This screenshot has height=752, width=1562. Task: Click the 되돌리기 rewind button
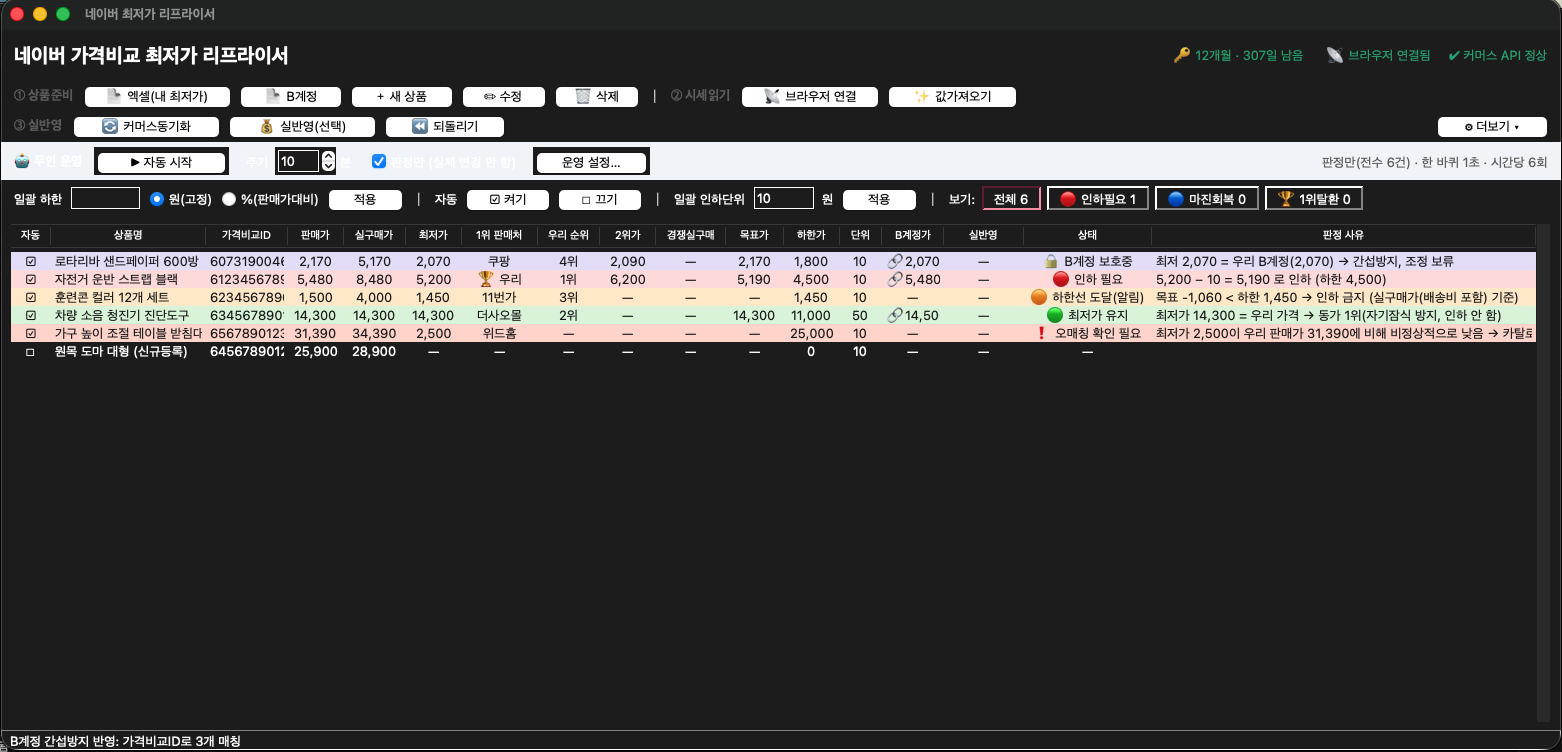pyautogui.click(x=445, y=127)
